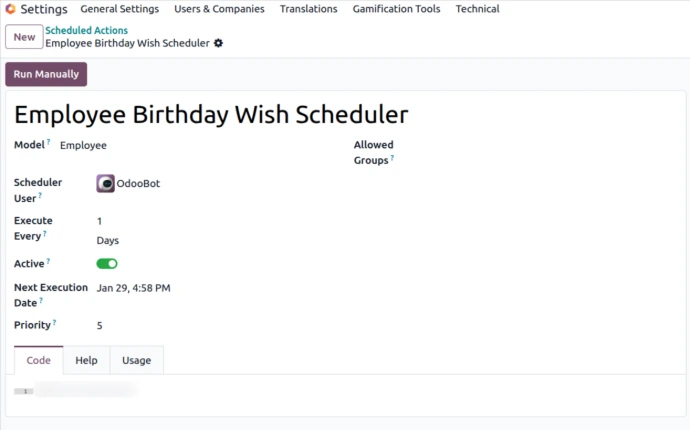Screen dimensions: 690x430
Task: Click the help tooltip icon next to Model
Action: pos(49,143)
